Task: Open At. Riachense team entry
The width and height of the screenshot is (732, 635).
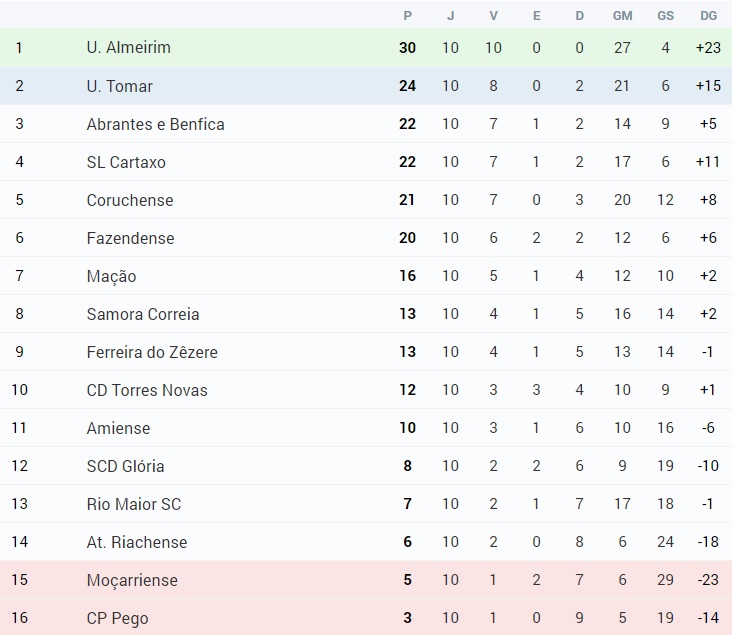Action: [137, 542]
